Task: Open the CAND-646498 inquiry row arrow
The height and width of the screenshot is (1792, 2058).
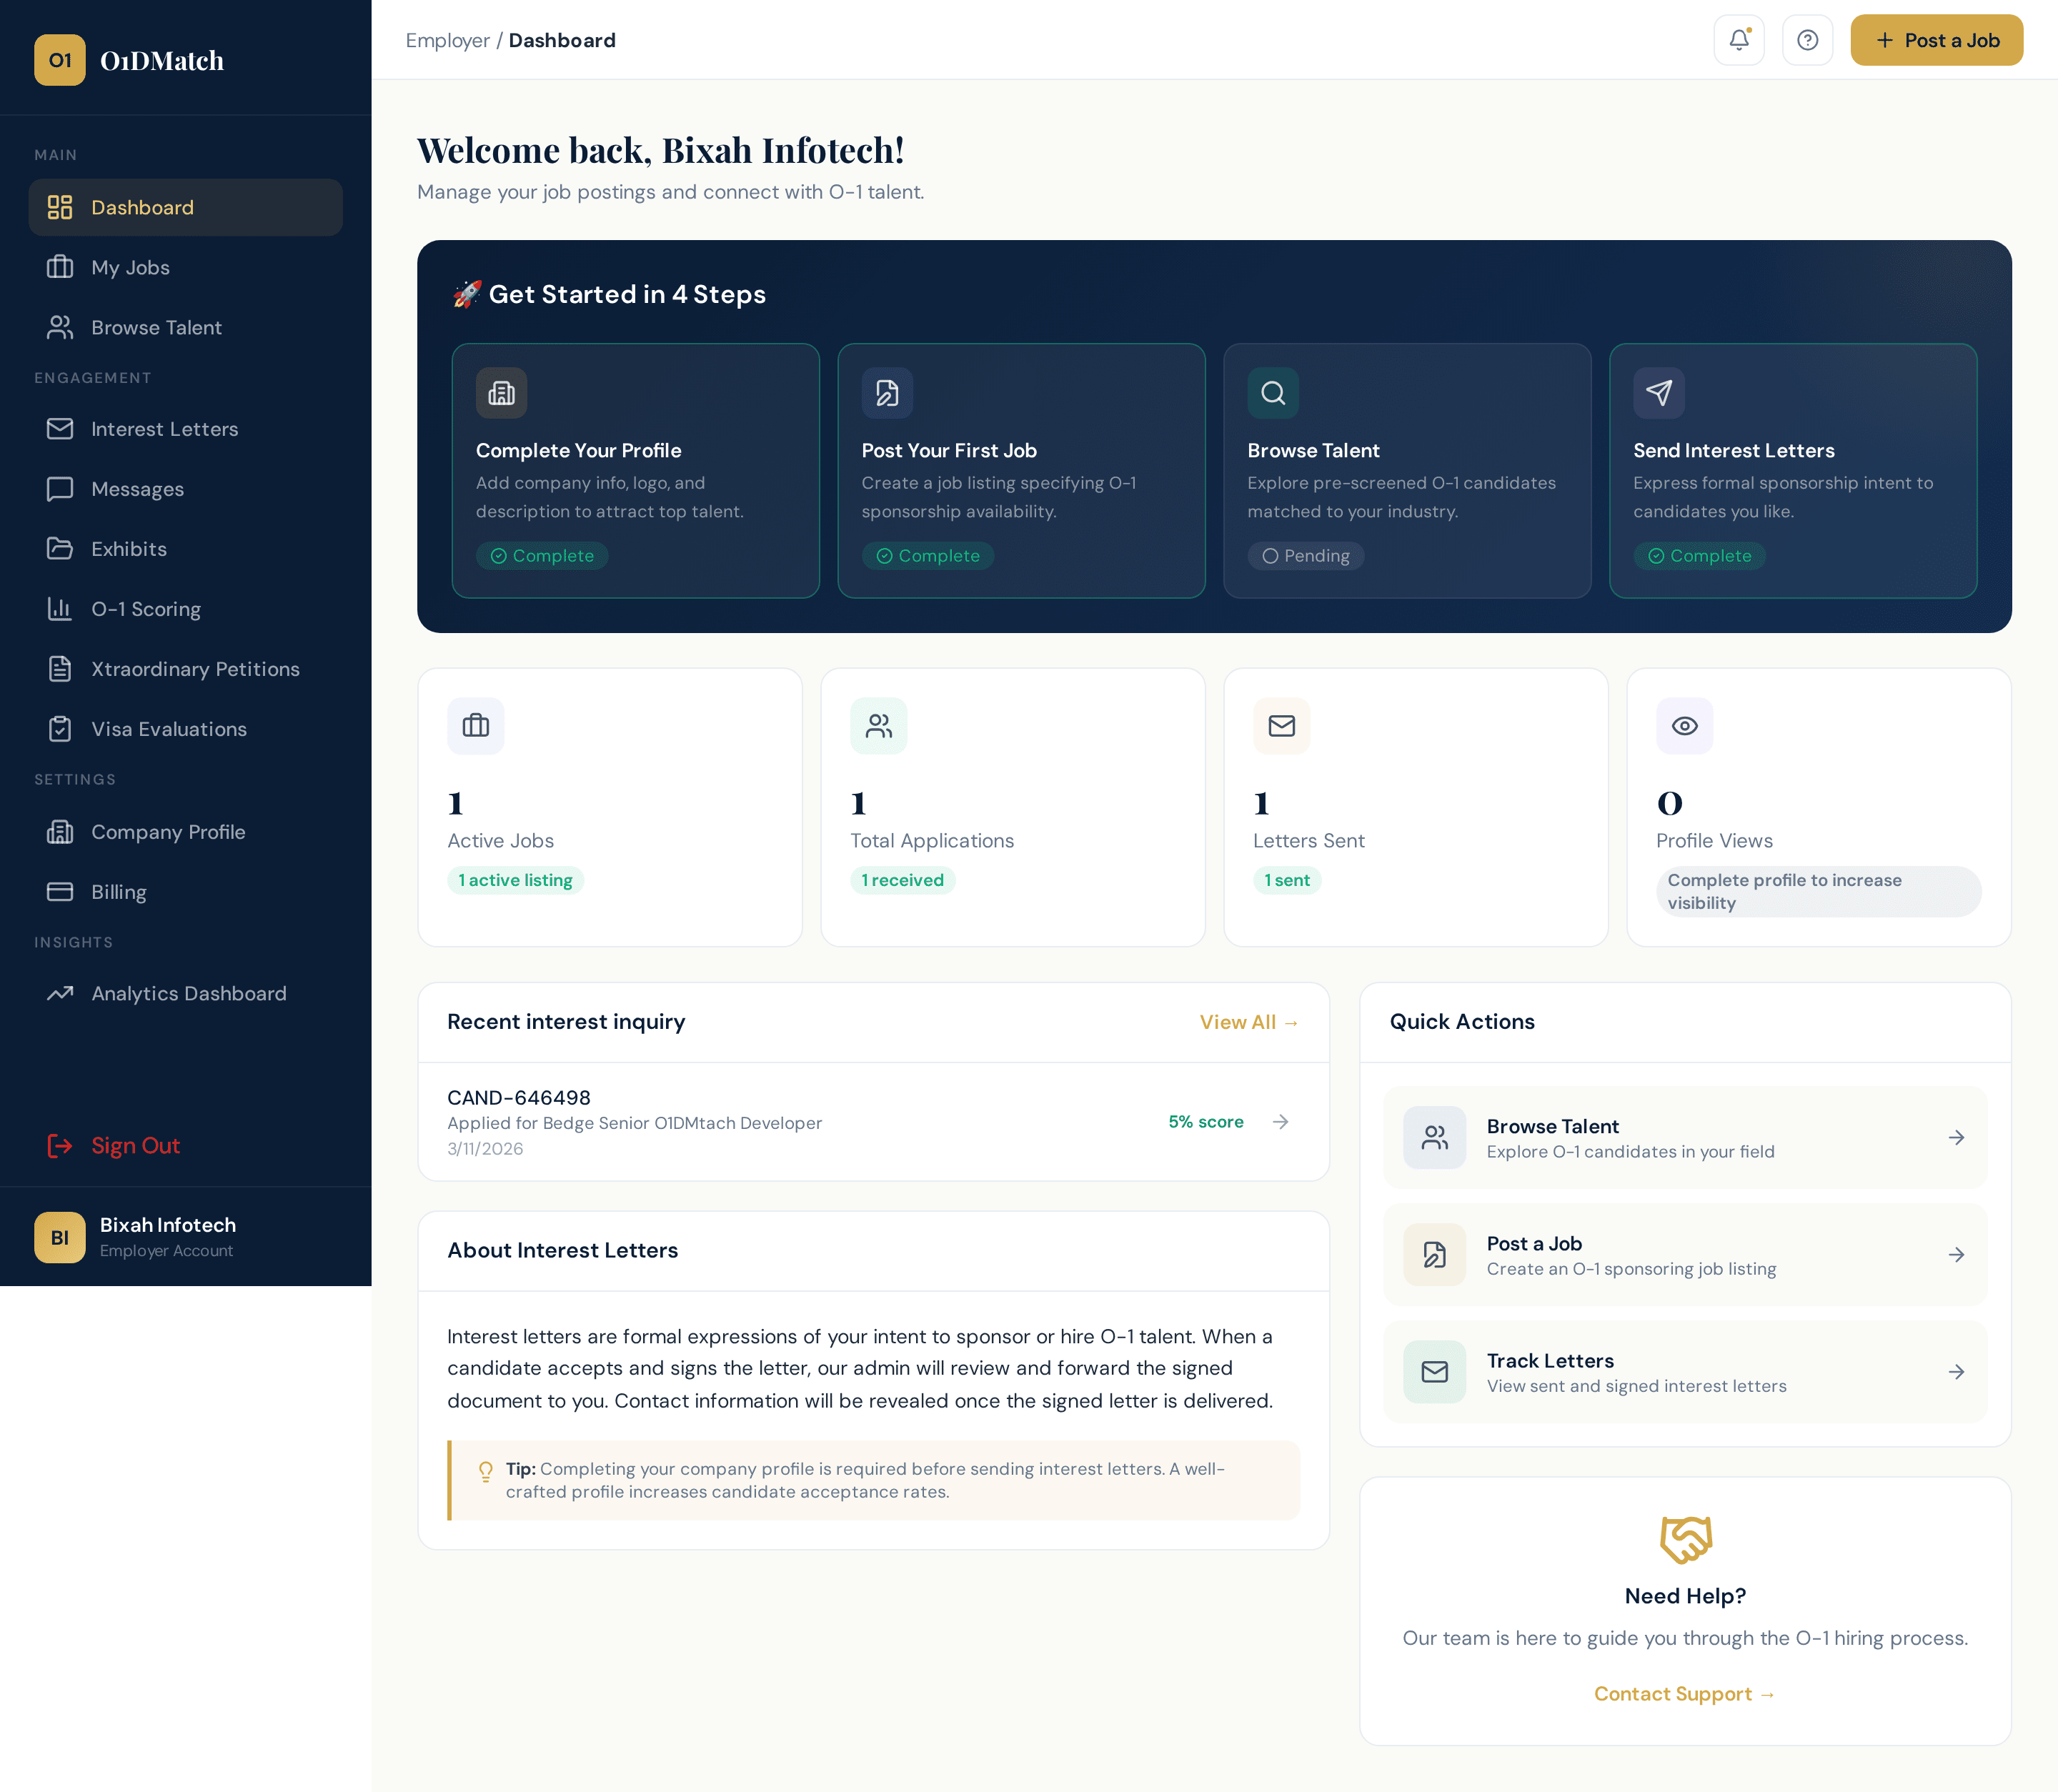Action: pos(1281,1122)
